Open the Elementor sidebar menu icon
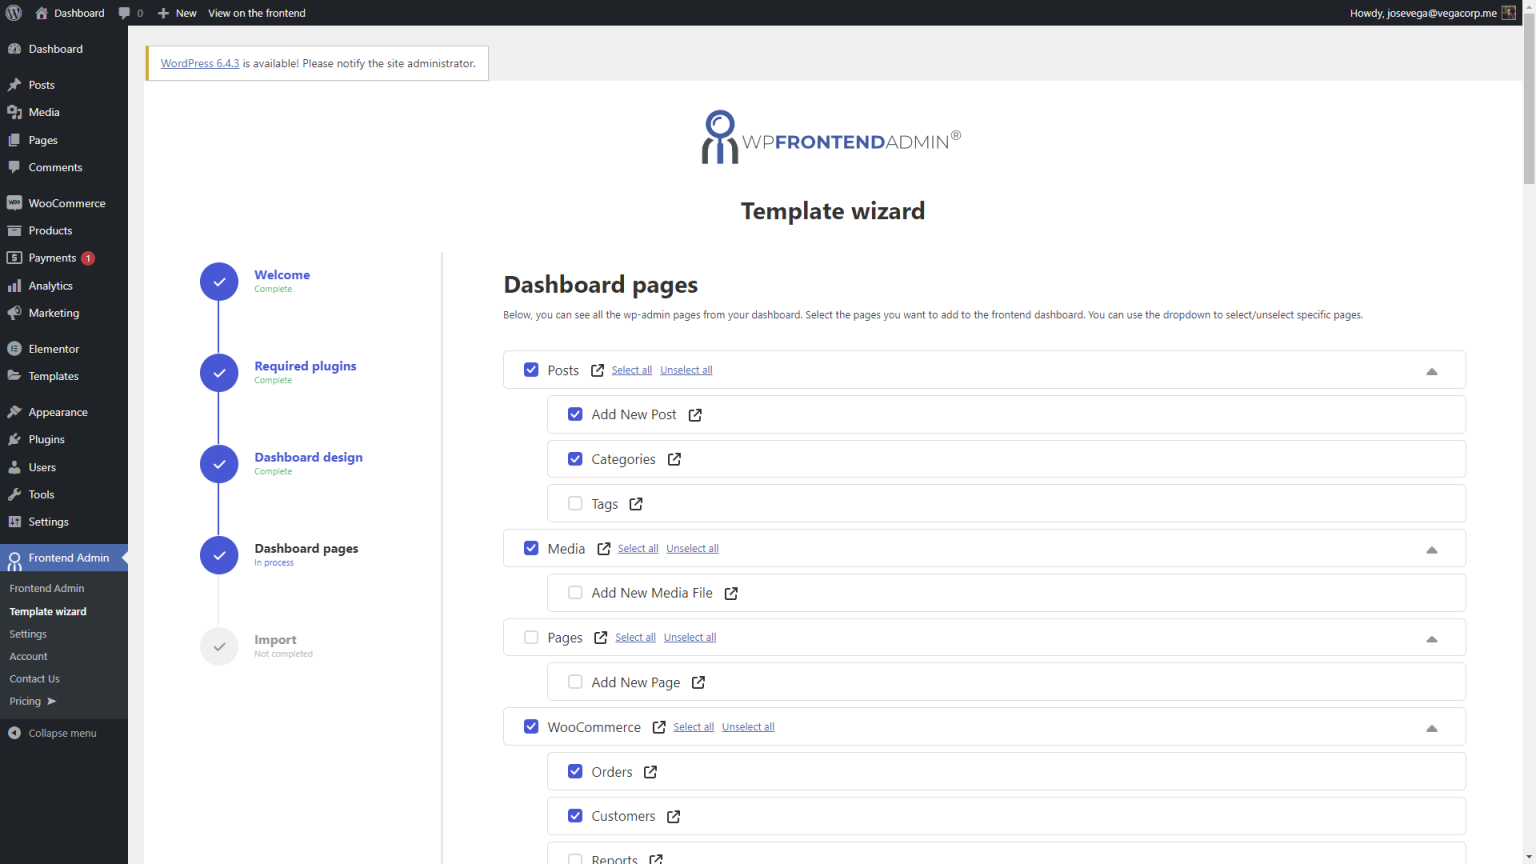The image size is (1536, 864). coord(15,348)
